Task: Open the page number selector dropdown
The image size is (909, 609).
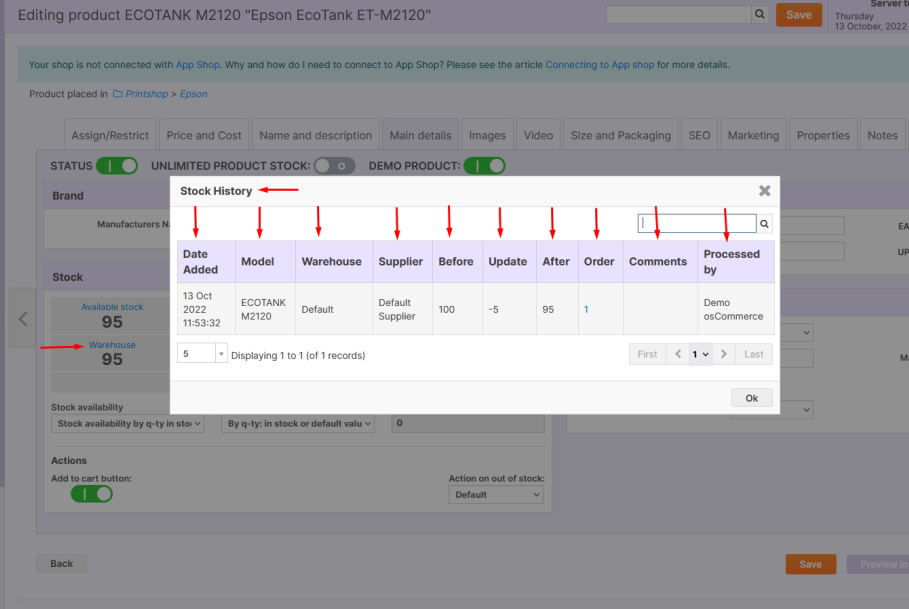Action: 700,354
